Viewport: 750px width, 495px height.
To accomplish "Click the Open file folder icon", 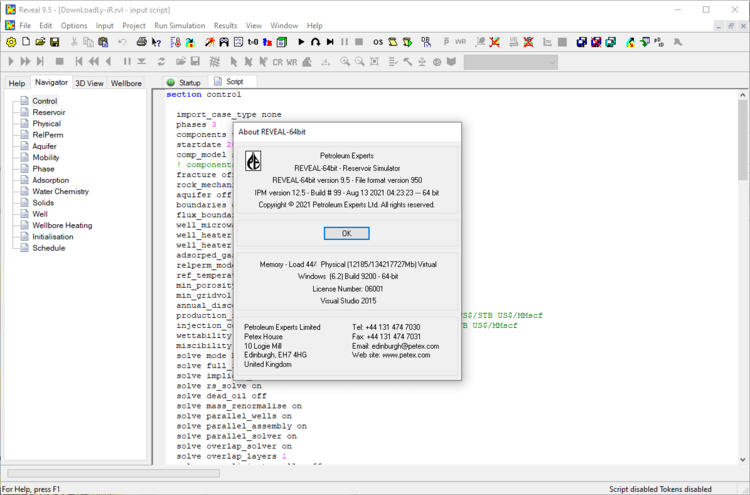I will click(41, 42).
